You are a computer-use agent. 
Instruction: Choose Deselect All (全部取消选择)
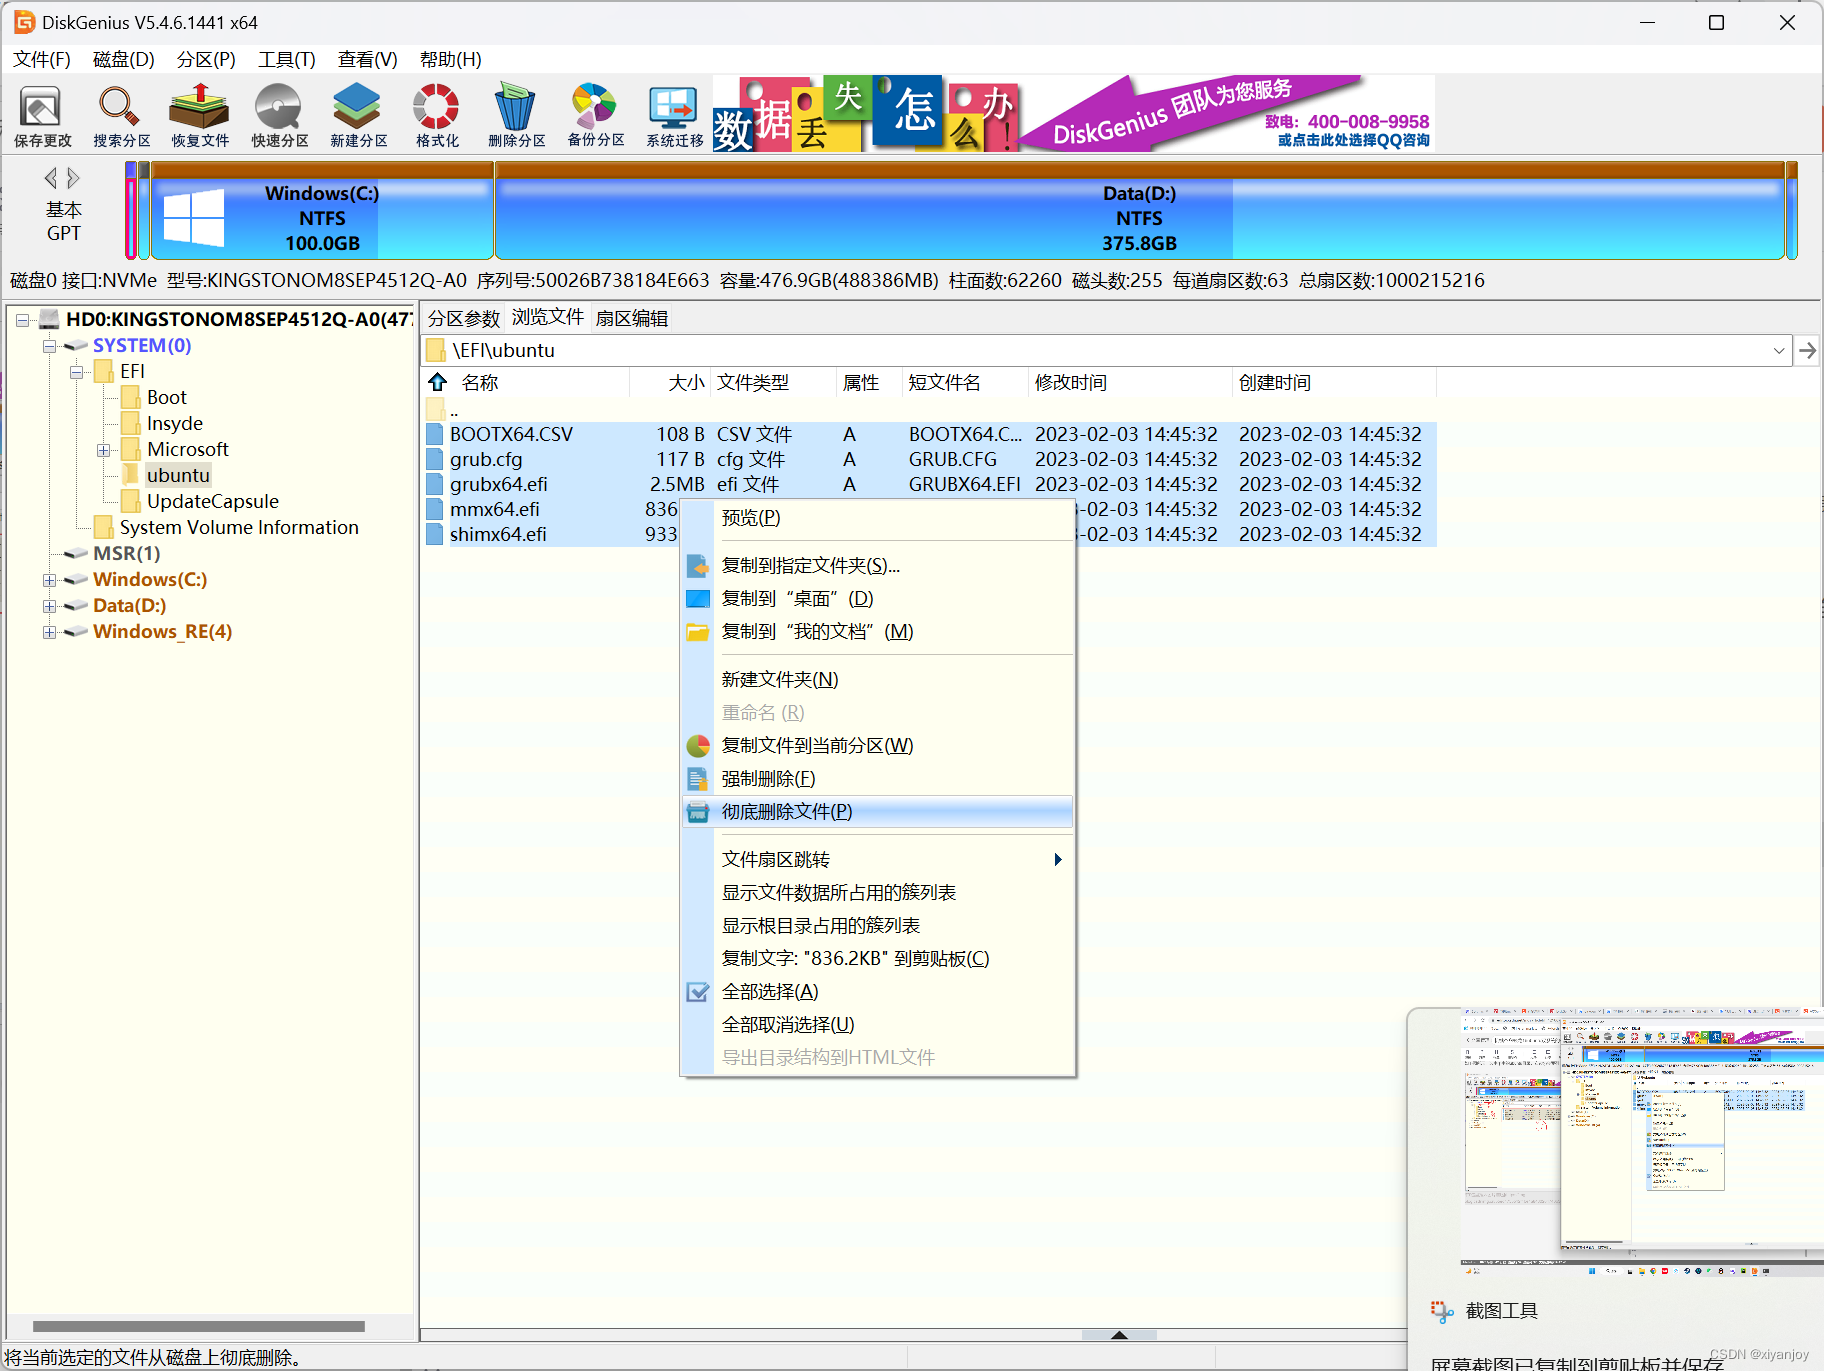(878, 1024)
